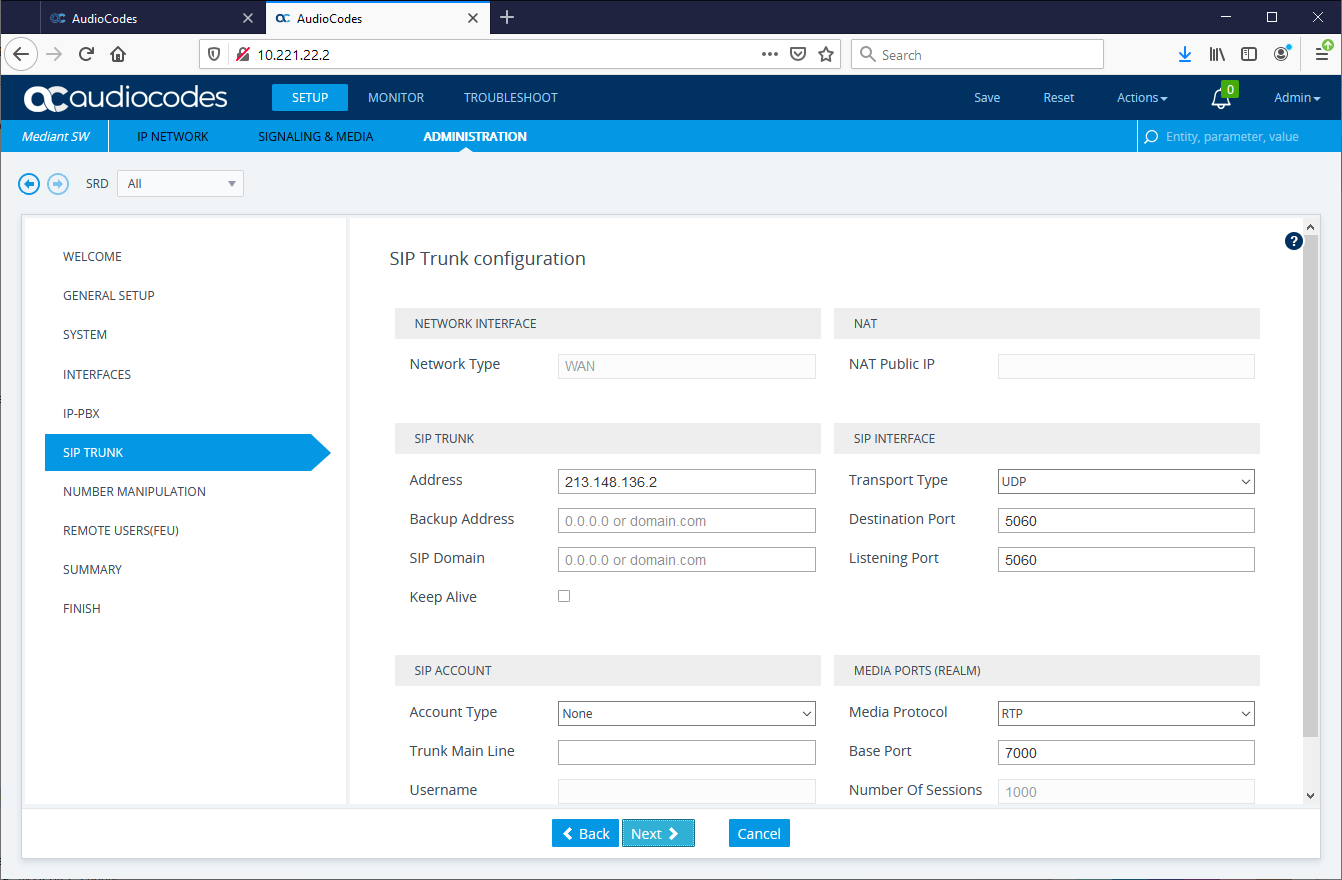Image resolution: width=1342 pixels, height=880 pixels.
Task: Go Back to the previous wizard step
Action: [x=585, y=834]
